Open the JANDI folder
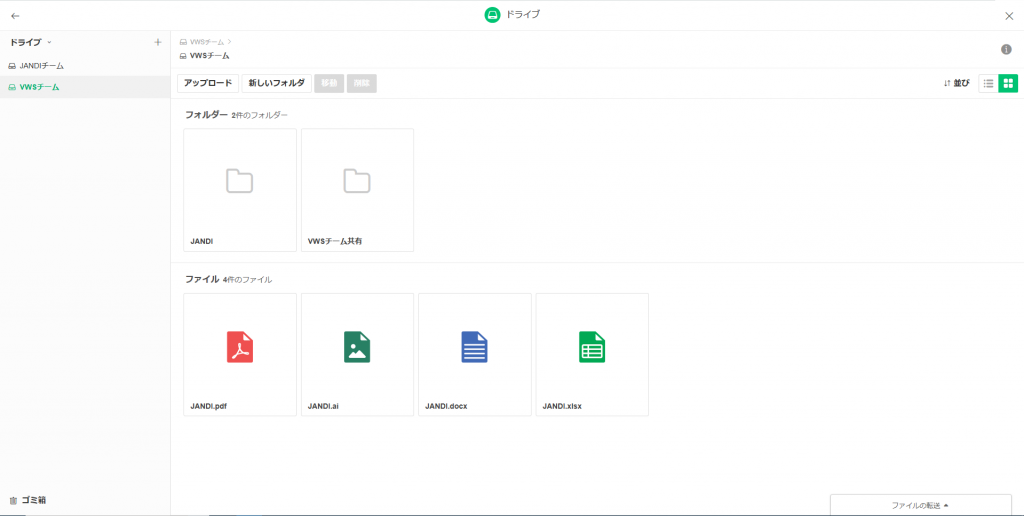 tap(240, 190)
